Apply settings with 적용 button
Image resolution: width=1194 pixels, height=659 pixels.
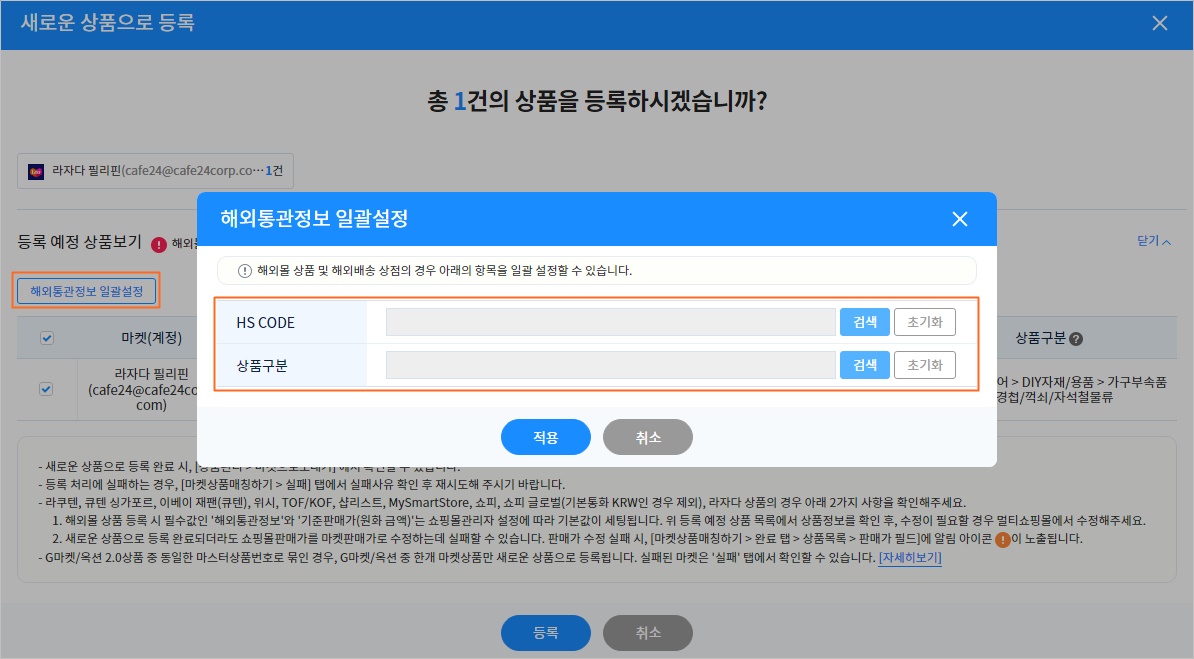click(x=545, y=437)
